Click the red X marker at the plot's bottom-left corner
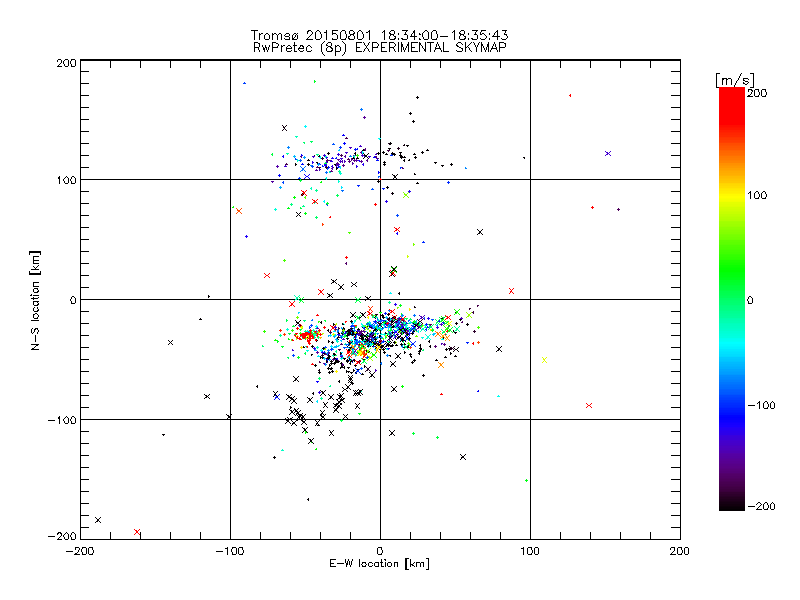 pos(137,532)
